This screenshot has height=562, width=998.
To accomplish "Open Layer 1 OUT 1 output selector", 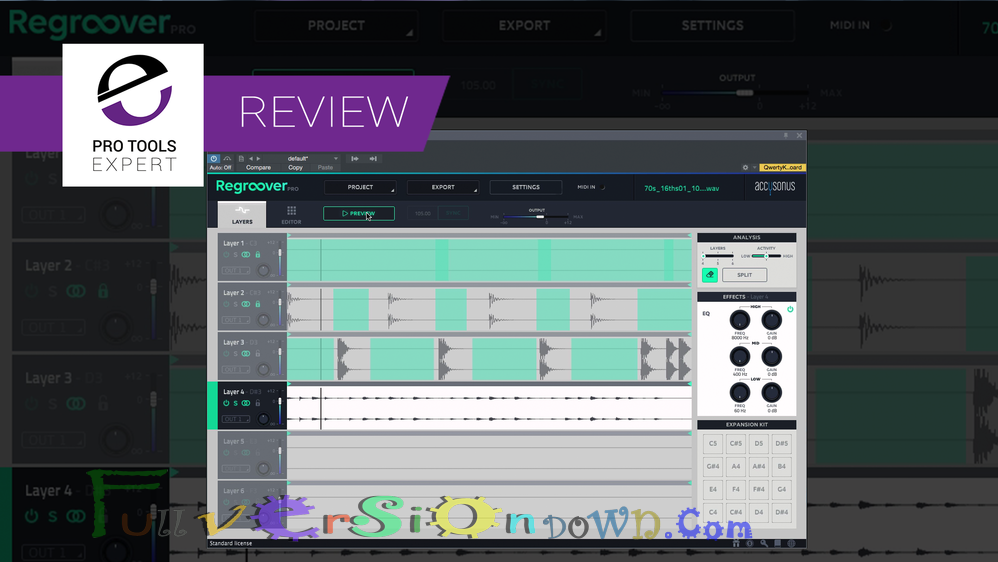I will click(x=237, y=270).
